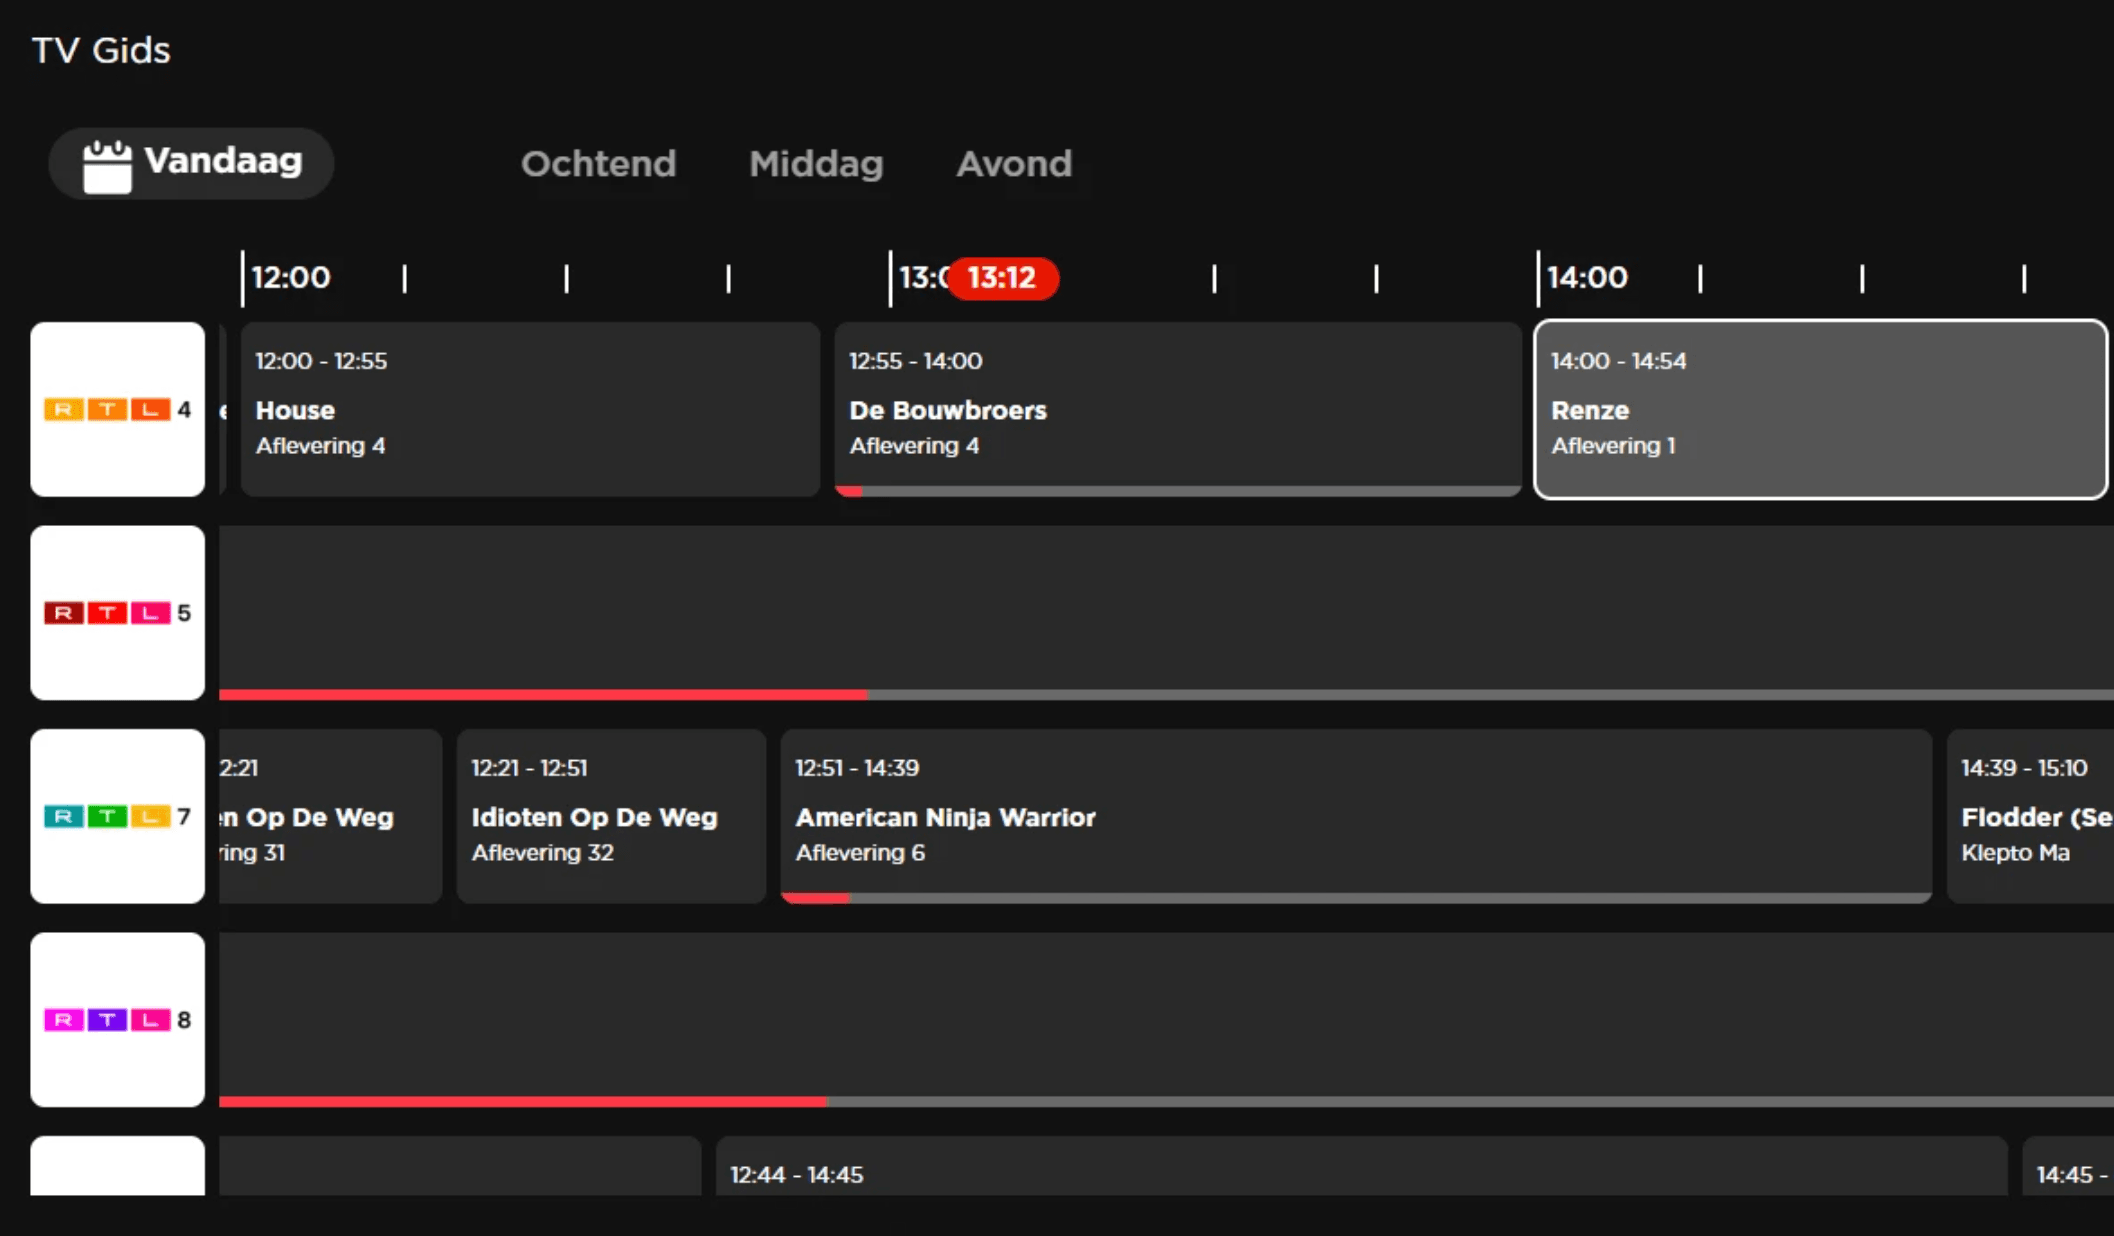This screenshot has height=1236, width=2114.
Task: Click the 14:00 timeline marker
Action: (1587, 277)
